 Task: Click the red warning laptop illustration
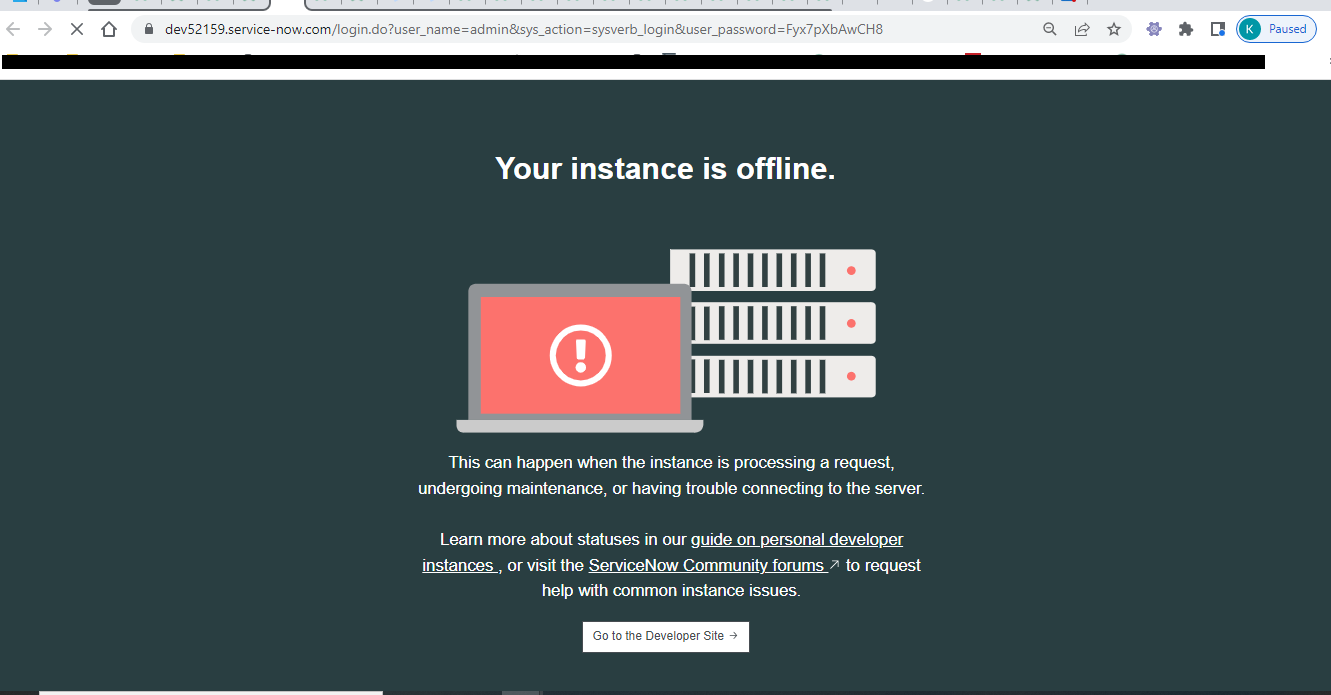[x=580, y=358]
